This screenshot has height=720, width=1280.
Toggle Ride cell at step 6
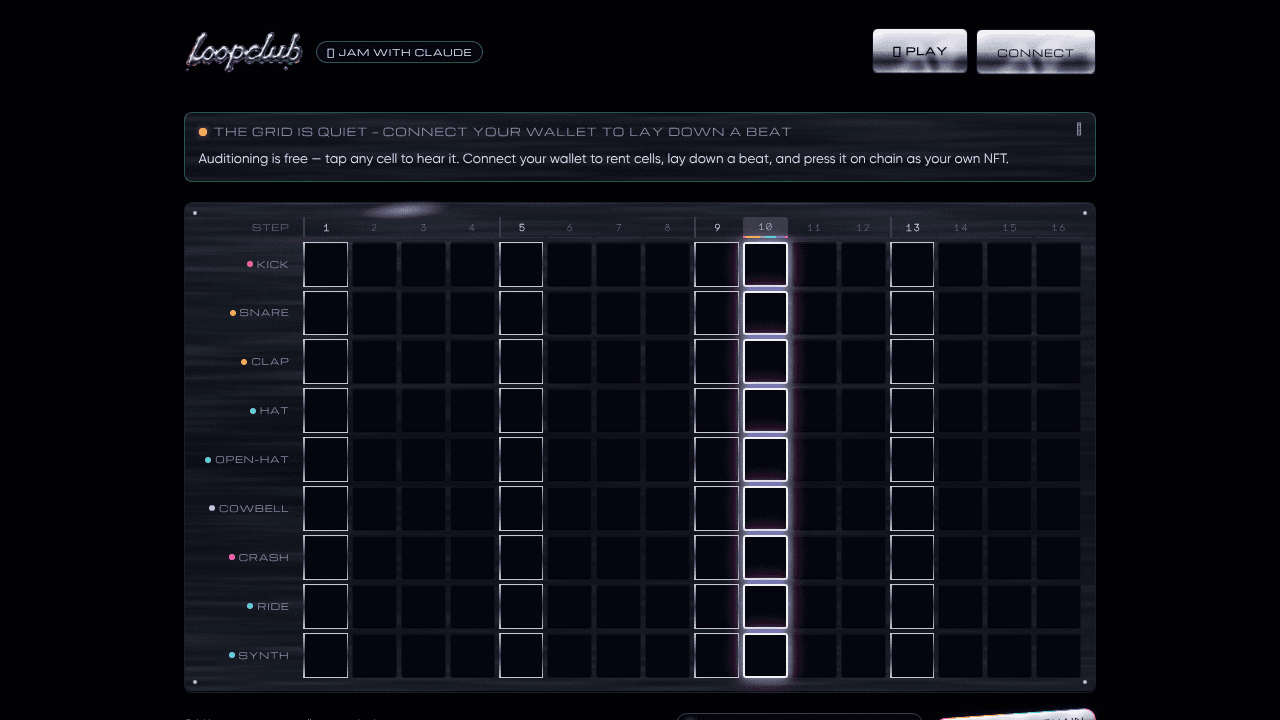pos(570,607)
